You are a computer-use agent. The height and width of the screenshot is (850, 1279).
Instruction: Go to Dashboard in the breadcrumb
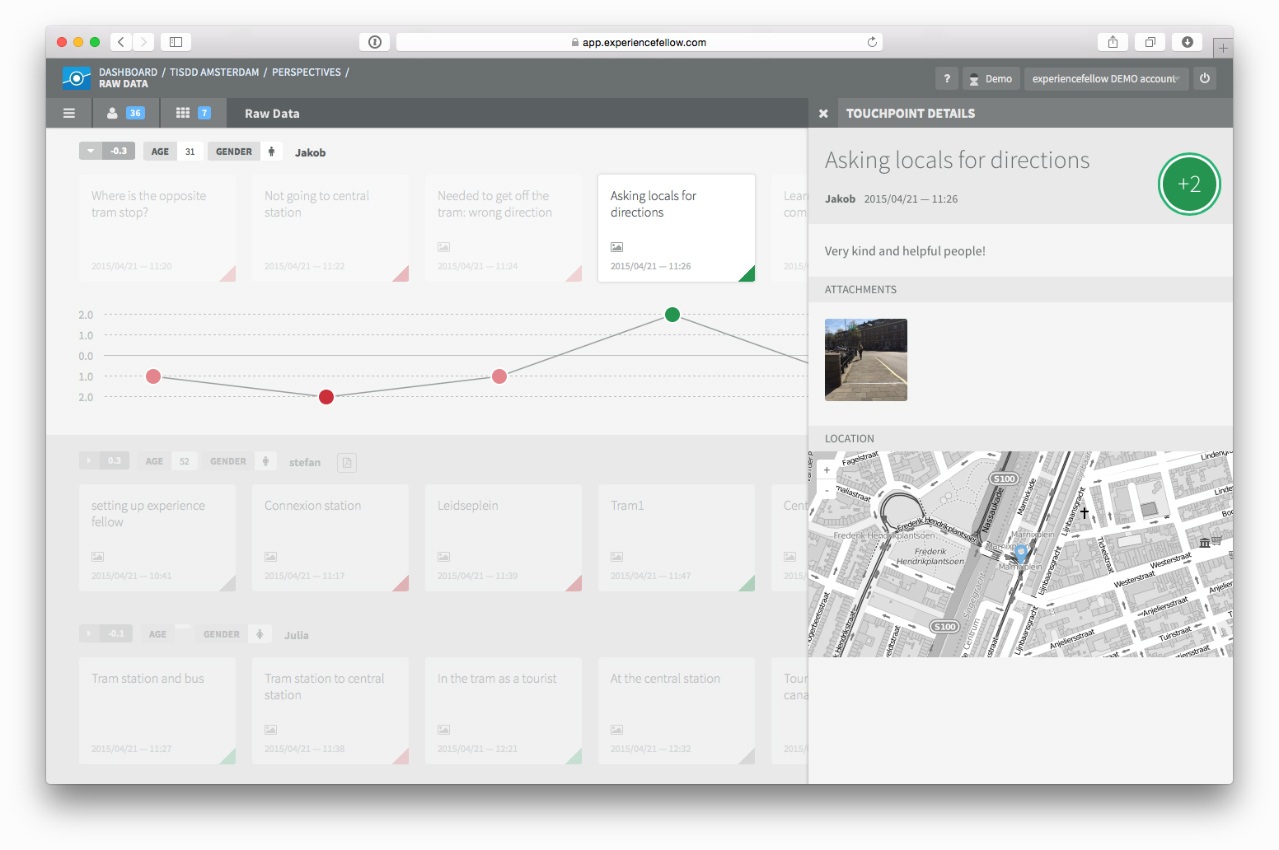[128, 72]
